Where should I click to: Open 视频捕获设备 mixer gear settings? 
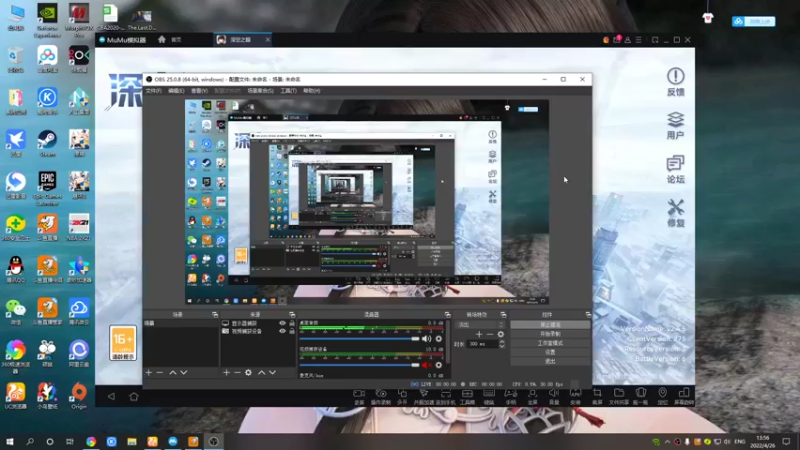(x=438, y=365)
